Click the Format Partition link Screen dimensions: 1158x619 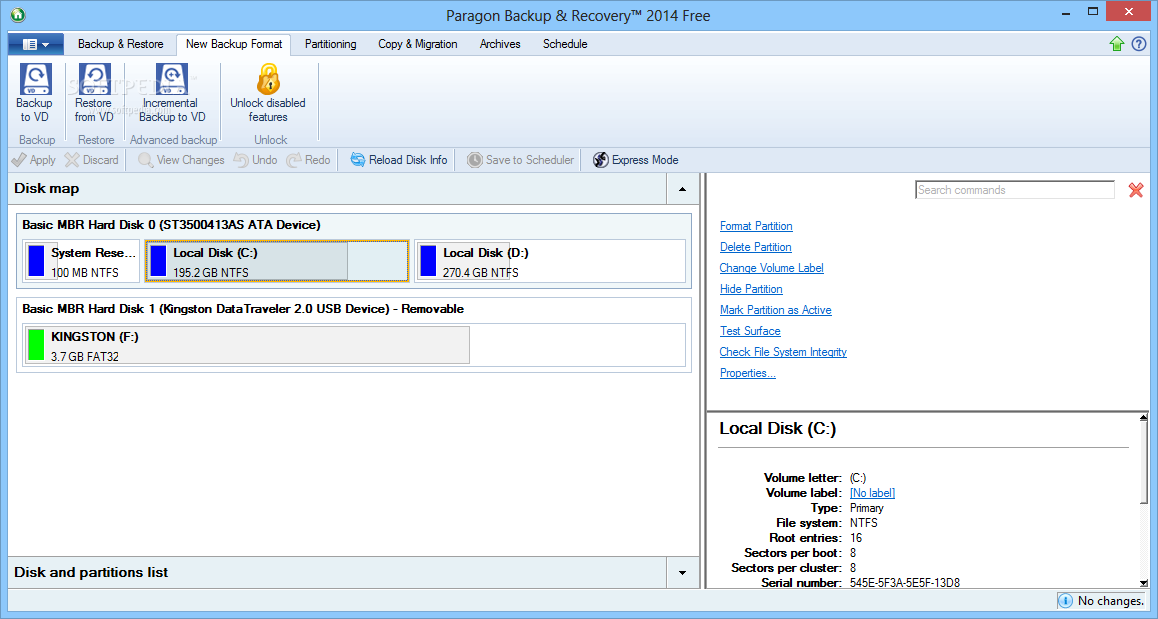[756, 226]
